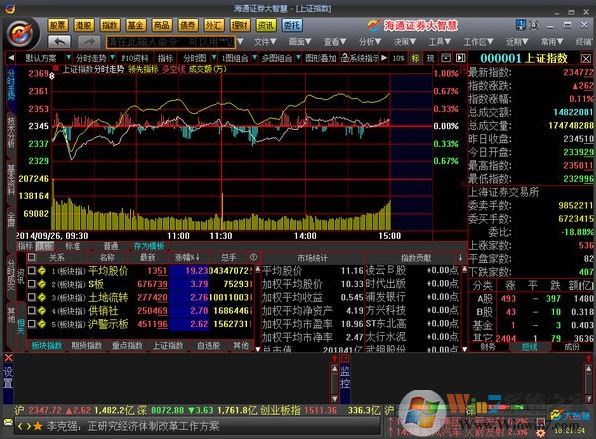The image size is (596, 439).
Task: Go forward with the right arrow button
Action: tap(89, 41)
